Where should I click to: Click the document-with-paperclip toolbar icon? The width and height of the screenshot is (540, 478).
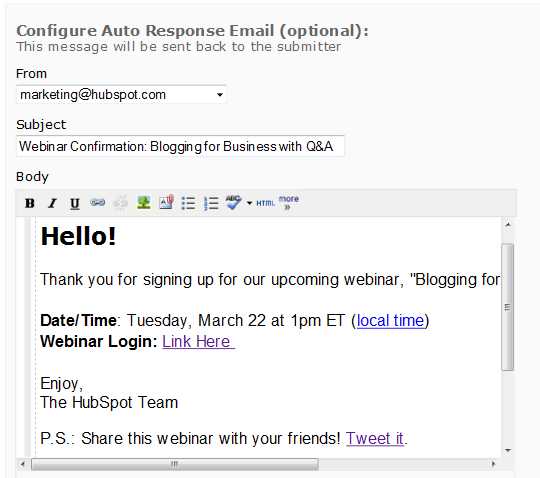[166, 202]
